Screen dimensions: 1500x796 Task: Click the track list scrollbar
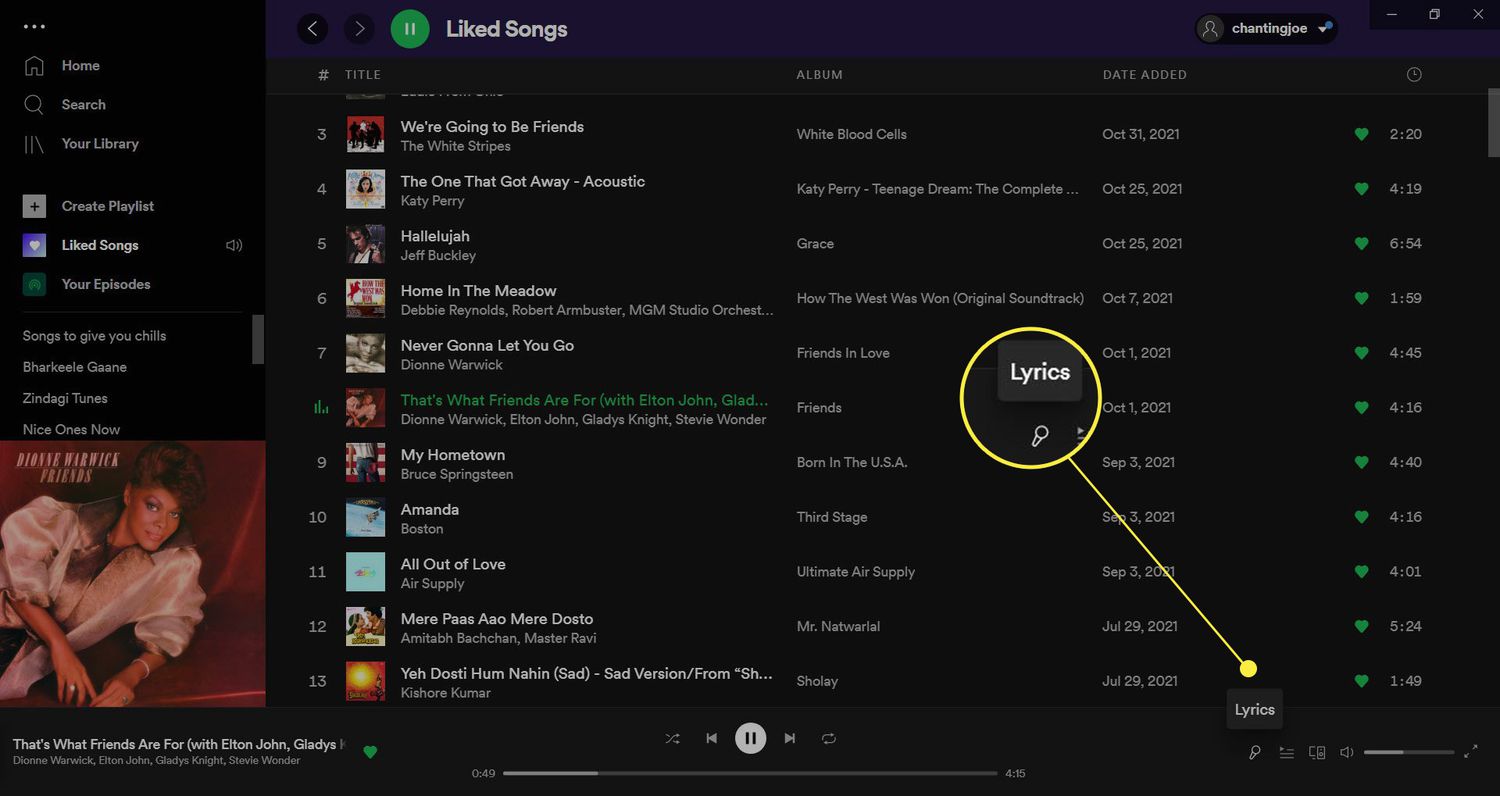[x=1494, y=122]
